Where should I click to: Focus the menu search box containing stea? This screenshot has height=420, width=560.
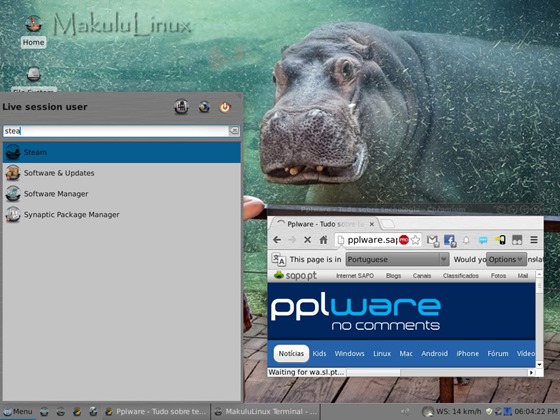[x=116, y=131]
